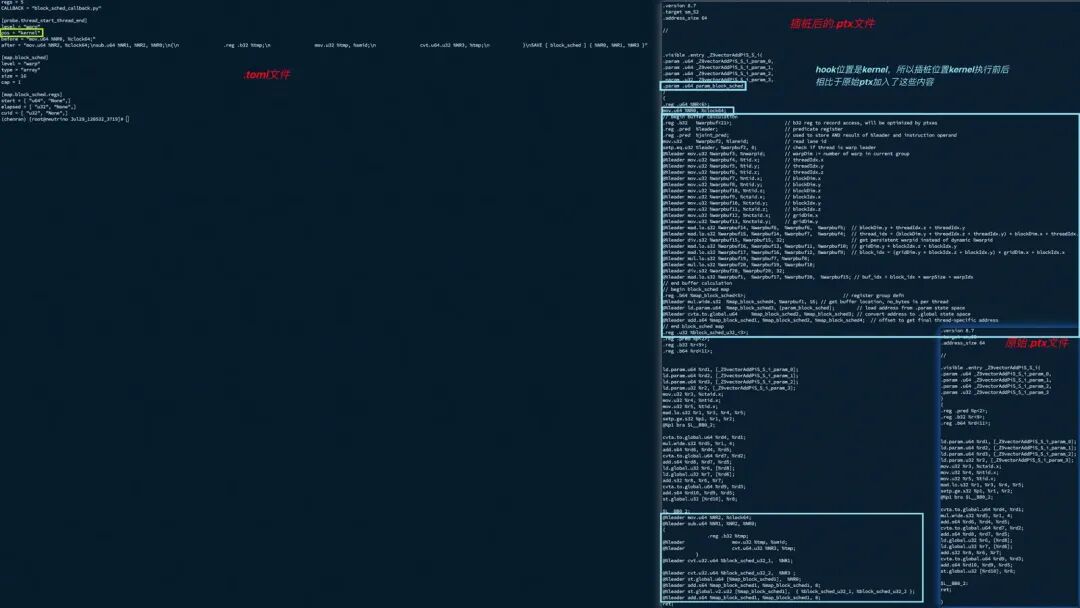Viewport: 1080px width, 608px height.
Task: Click the '.target sm_52' line in instrumented ptx
Action: (x=681, y=12)
